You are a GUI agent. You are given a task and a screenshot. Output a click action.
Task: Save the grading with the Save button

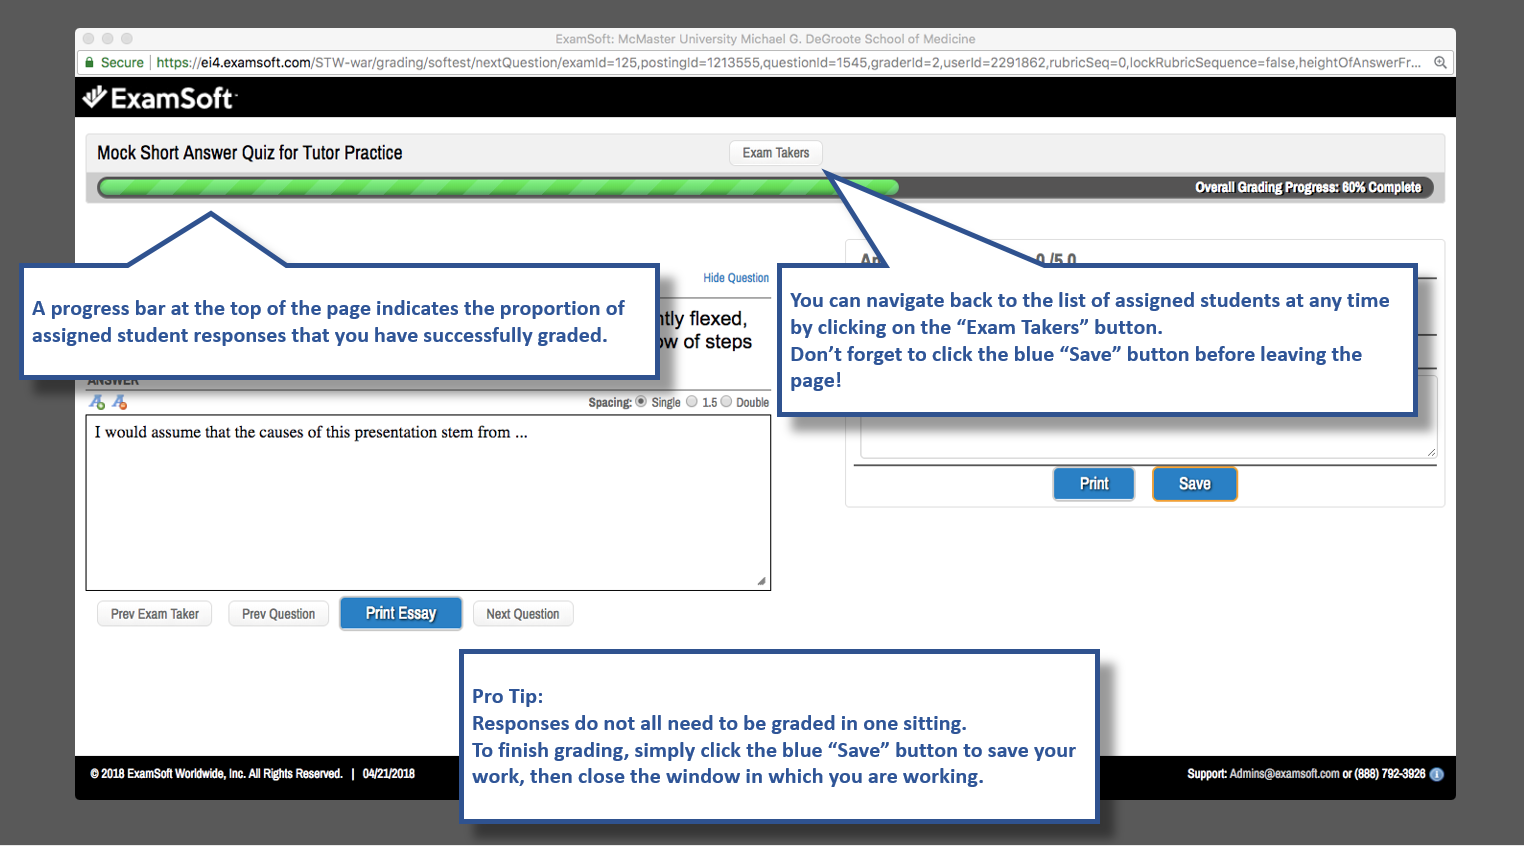1195,484
